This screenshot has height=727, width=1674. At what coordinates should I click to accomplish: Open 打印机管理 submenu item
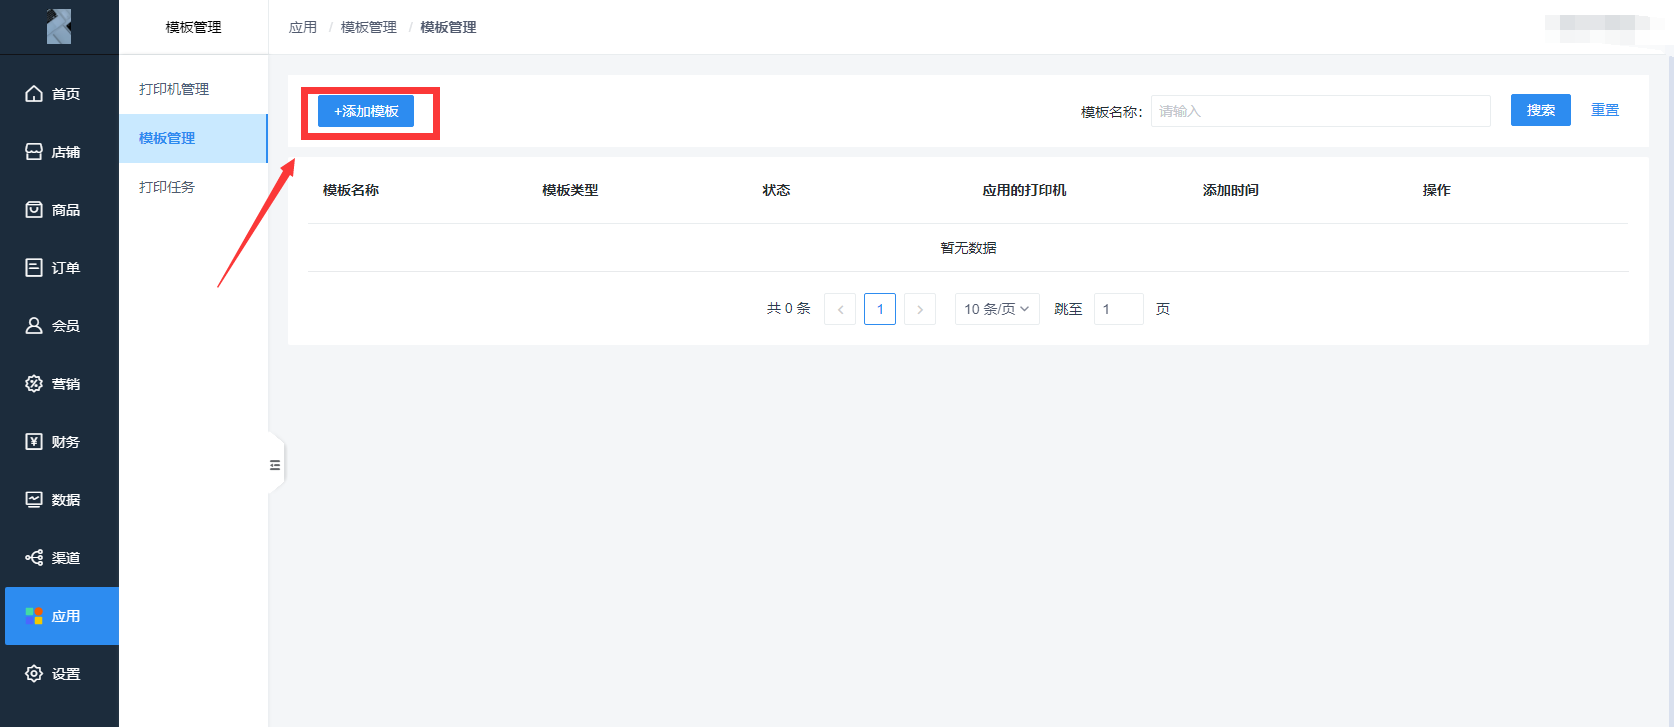(x=174, y=89)
